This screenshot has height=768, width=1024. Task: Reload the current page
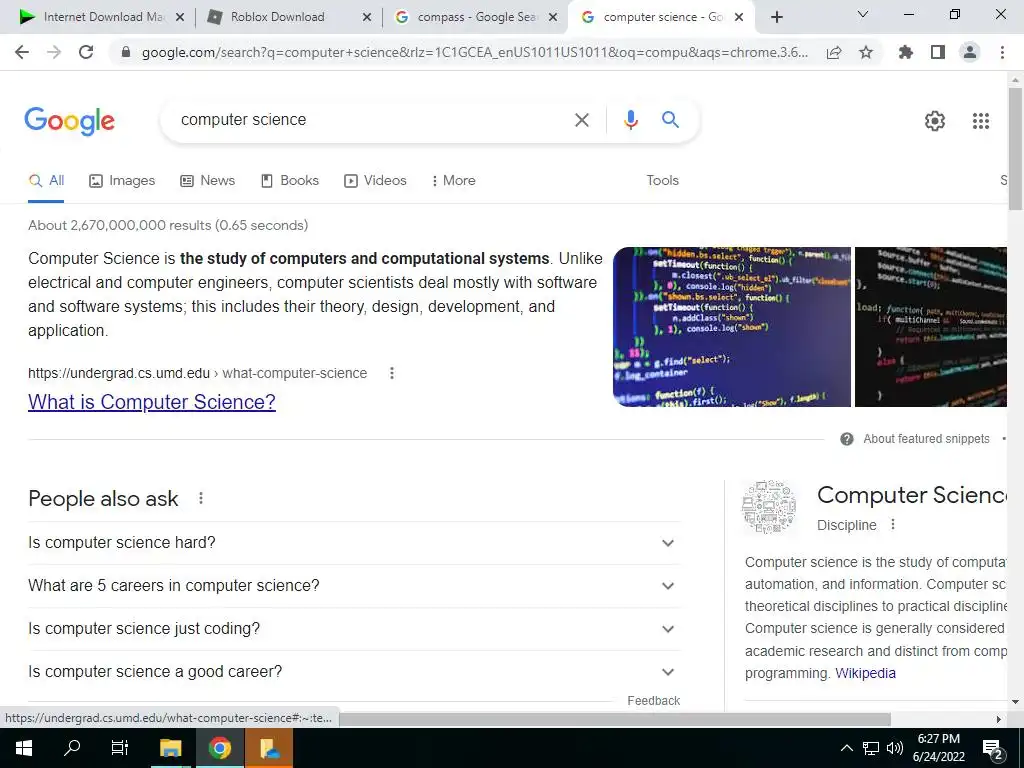86,52
